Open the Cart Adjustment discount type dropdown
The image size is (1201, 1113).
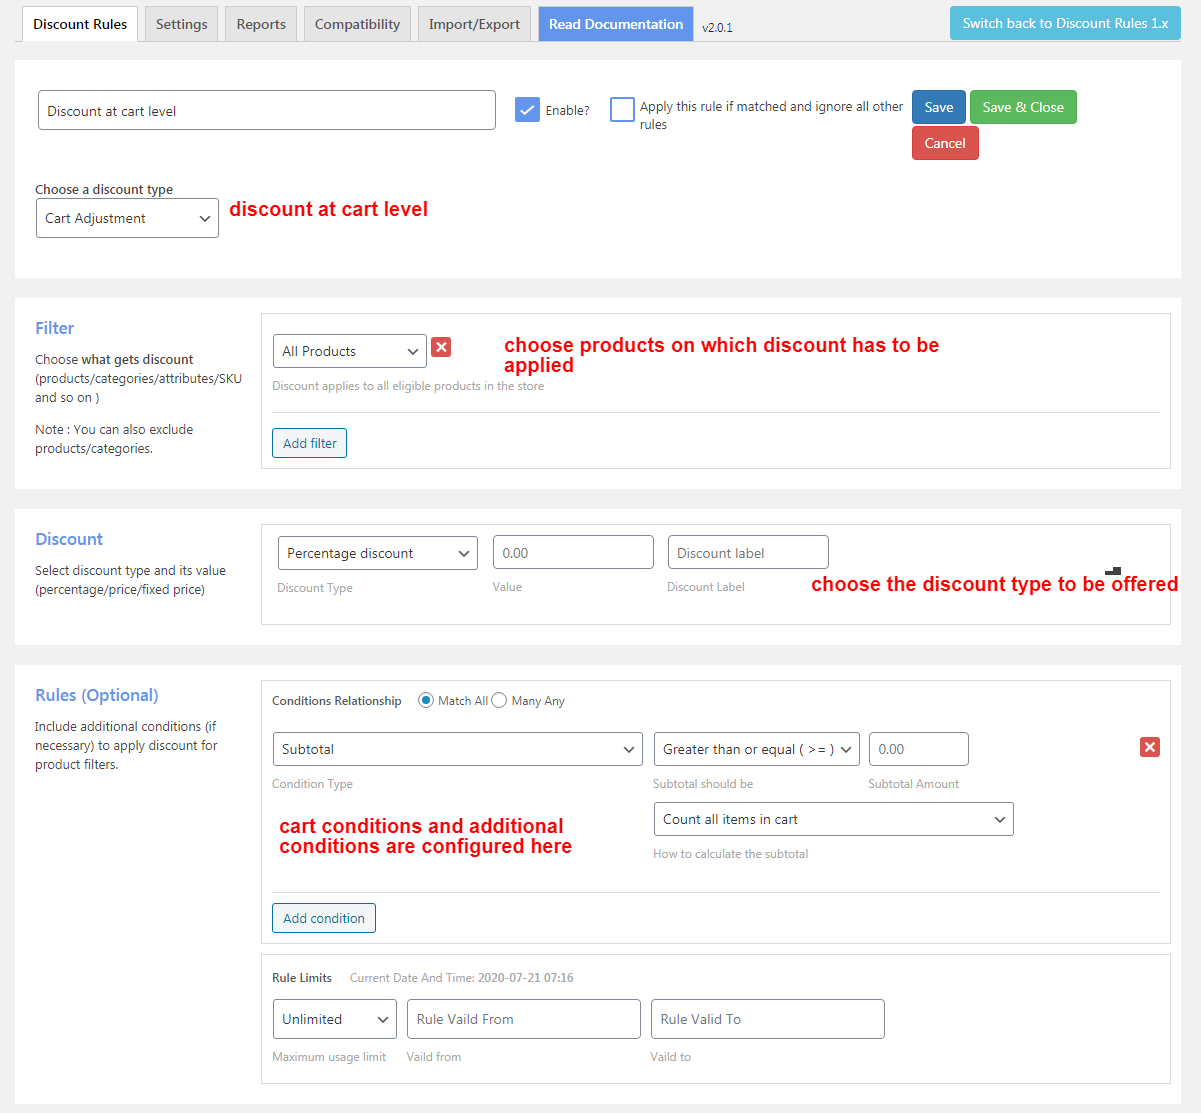click(x=127, y=218)
